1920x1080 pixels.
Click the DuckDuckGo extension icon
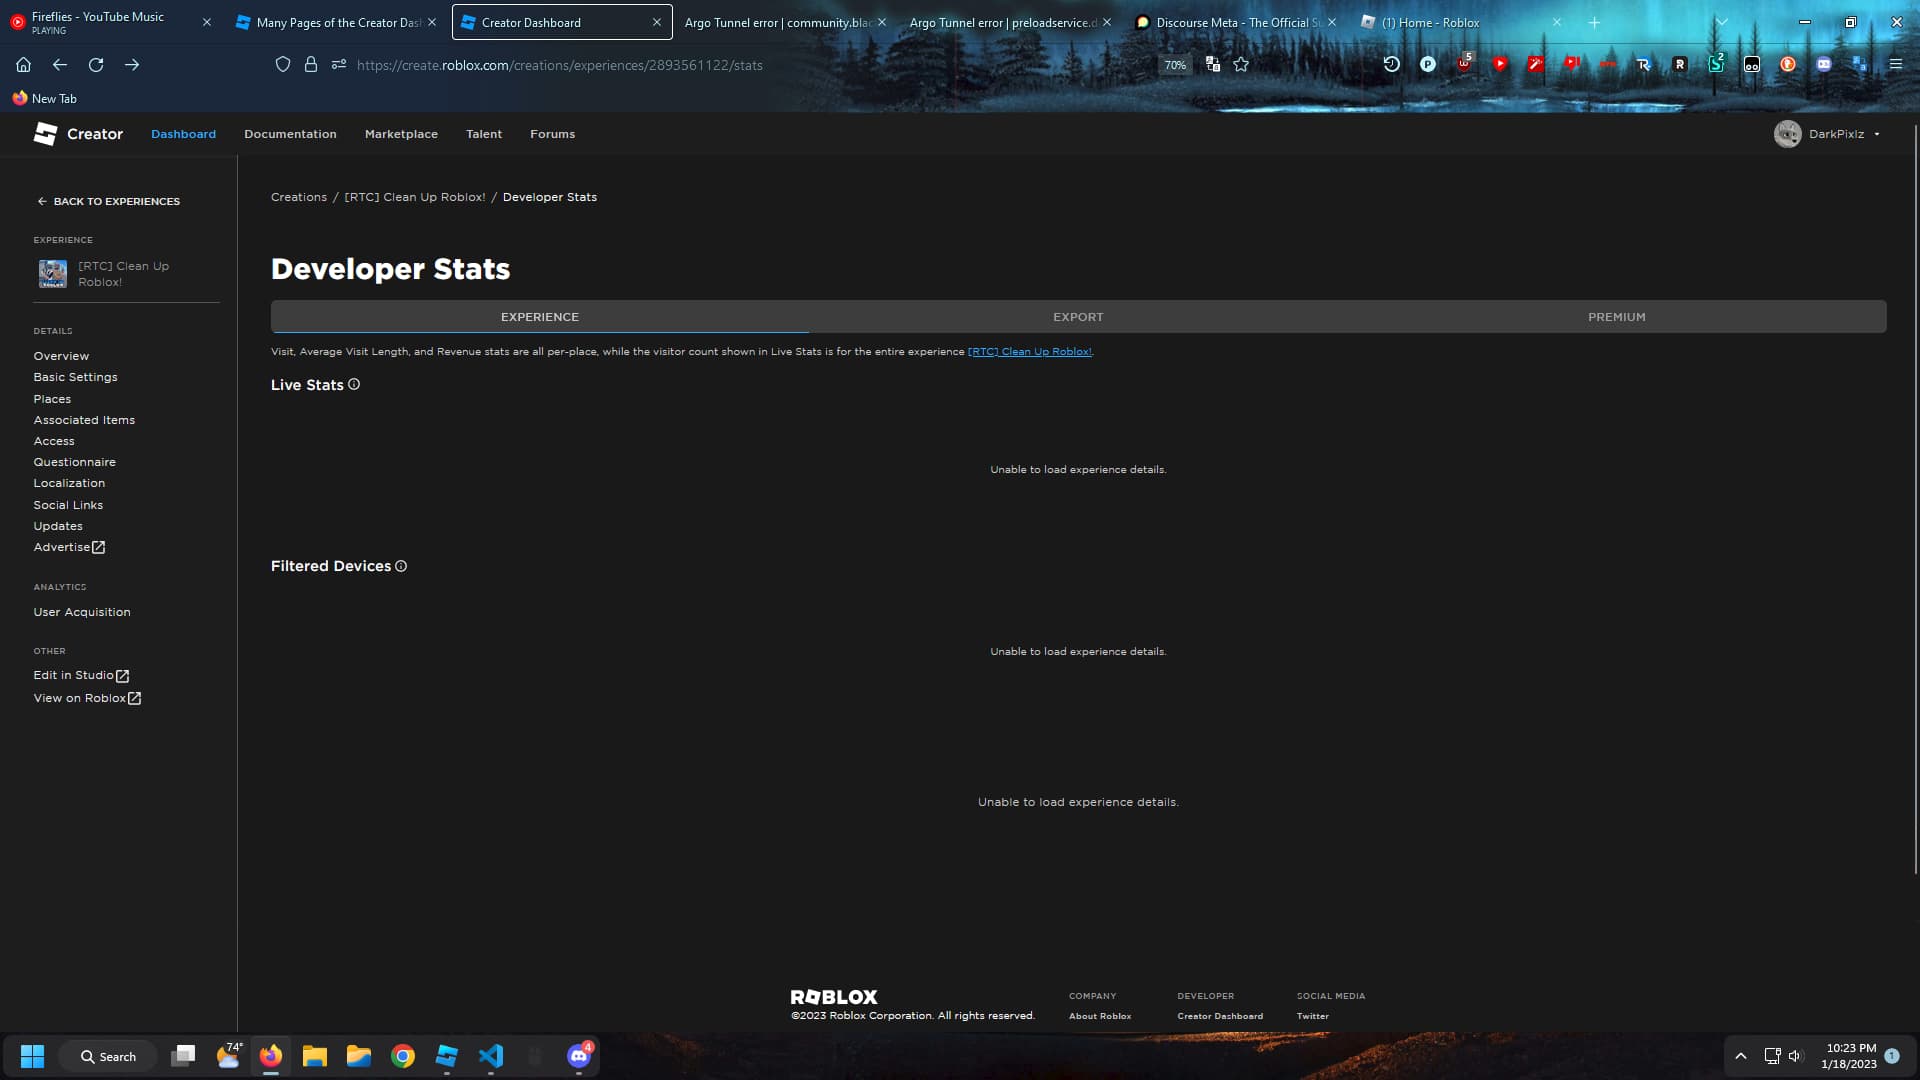[1788, 64]
